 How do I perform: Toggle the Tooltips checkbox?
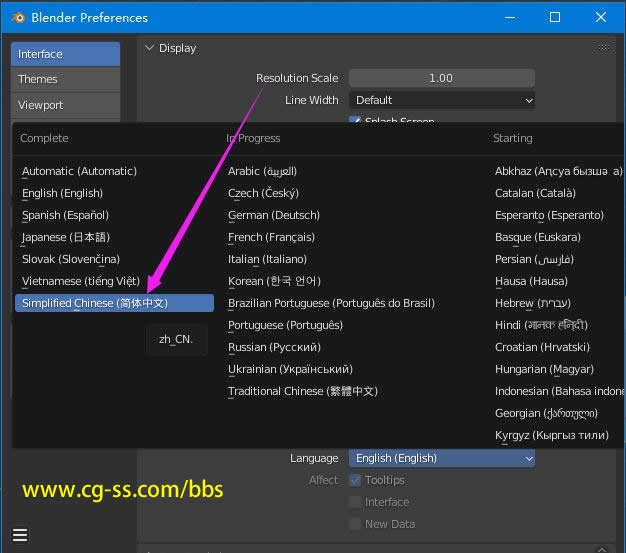click(x=356, y=481)
